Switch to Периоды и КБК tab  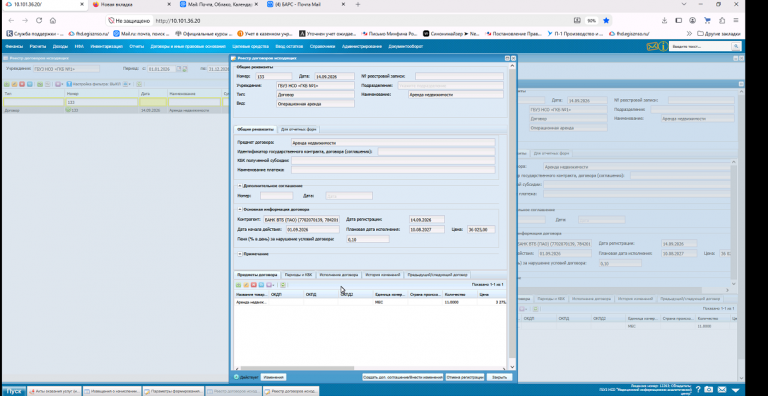pos(298,275)
